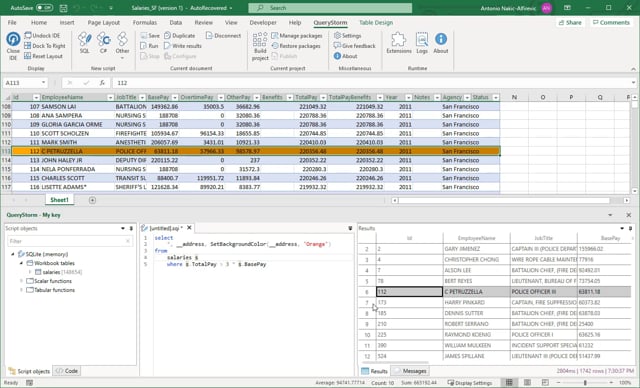
Task: Open the File menu tab
Action: (x=12, y=22)
